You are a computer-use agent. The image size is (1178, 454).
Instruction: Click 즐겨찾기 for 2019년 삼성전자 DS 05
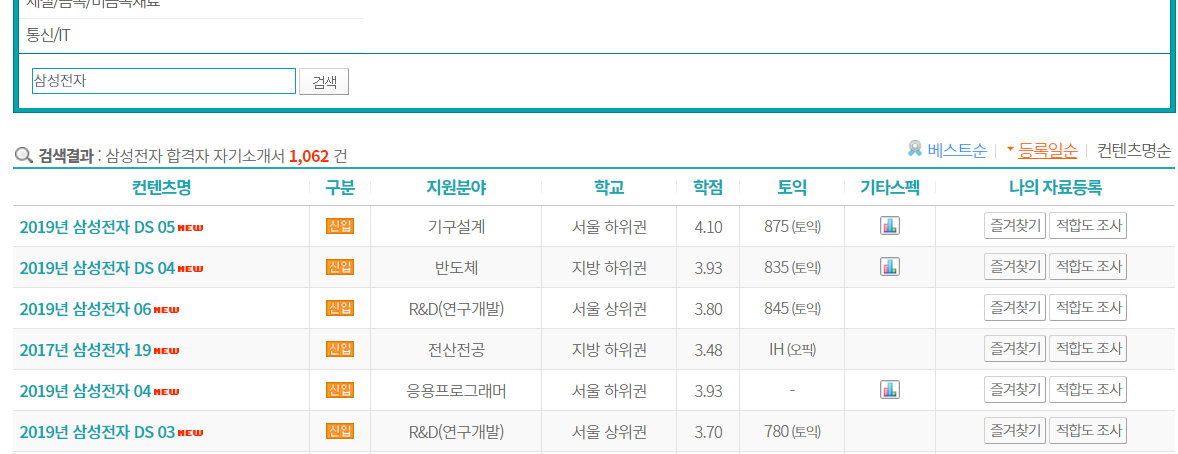[x=1015, y=225]
